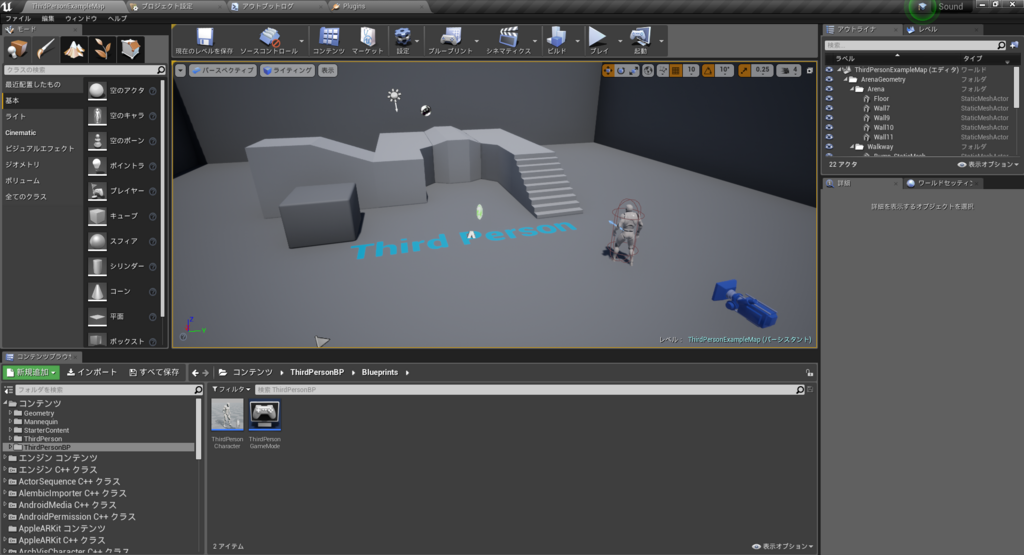The width and height of the screenshot is (1024, 555).
Task: Select the Place mode icon
Action: [17, 49]
